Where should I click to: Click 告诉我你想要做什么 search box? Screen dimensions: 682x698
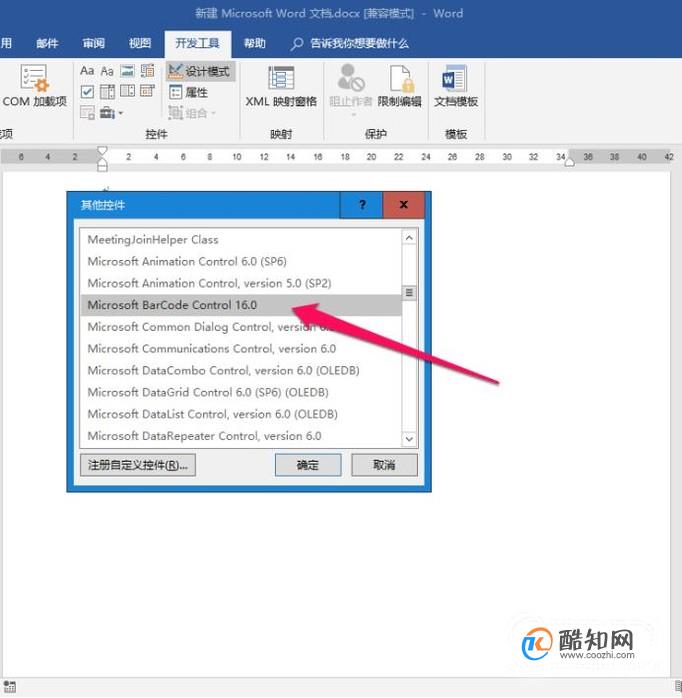[350, 43]
